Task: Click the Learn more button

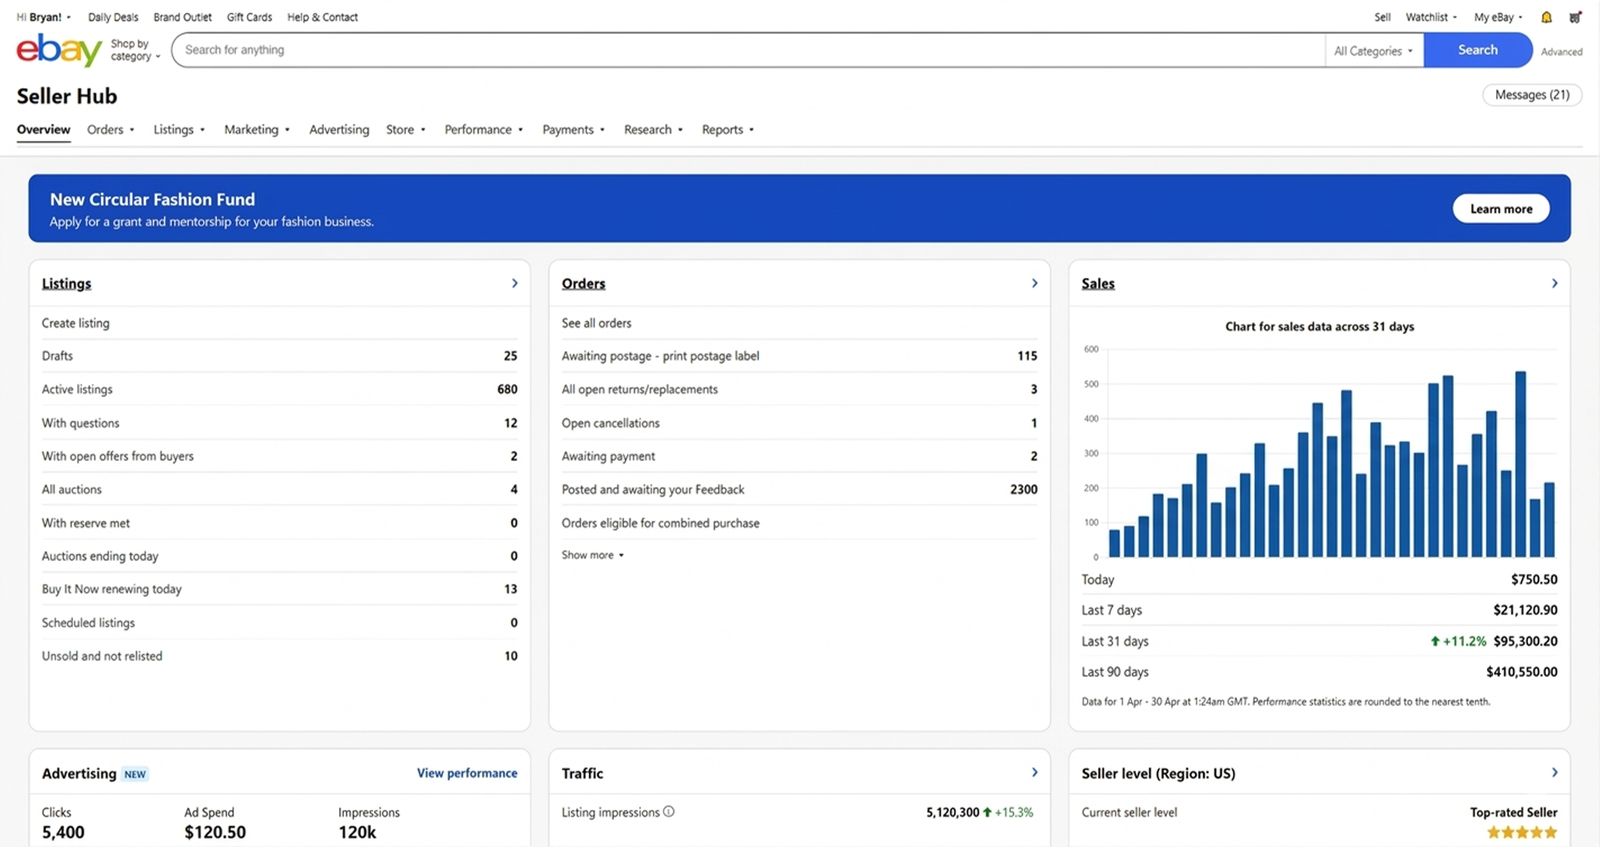Action: [x=1500, y=209]
